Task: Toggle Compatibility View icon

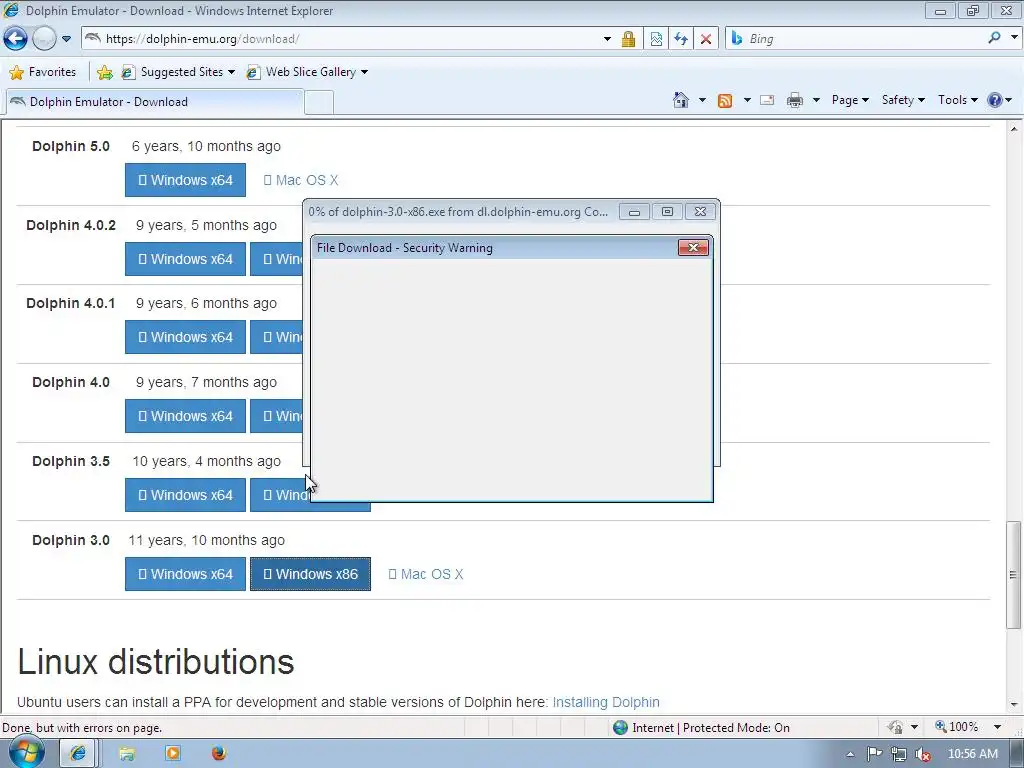Action: point(656,39)
